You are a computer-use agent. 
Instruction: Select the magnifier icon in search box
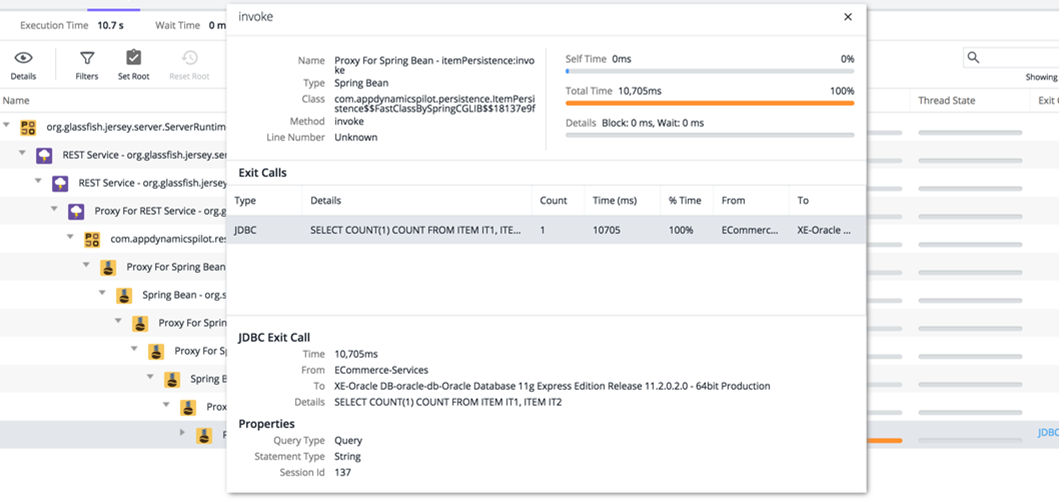coord(973,57)
